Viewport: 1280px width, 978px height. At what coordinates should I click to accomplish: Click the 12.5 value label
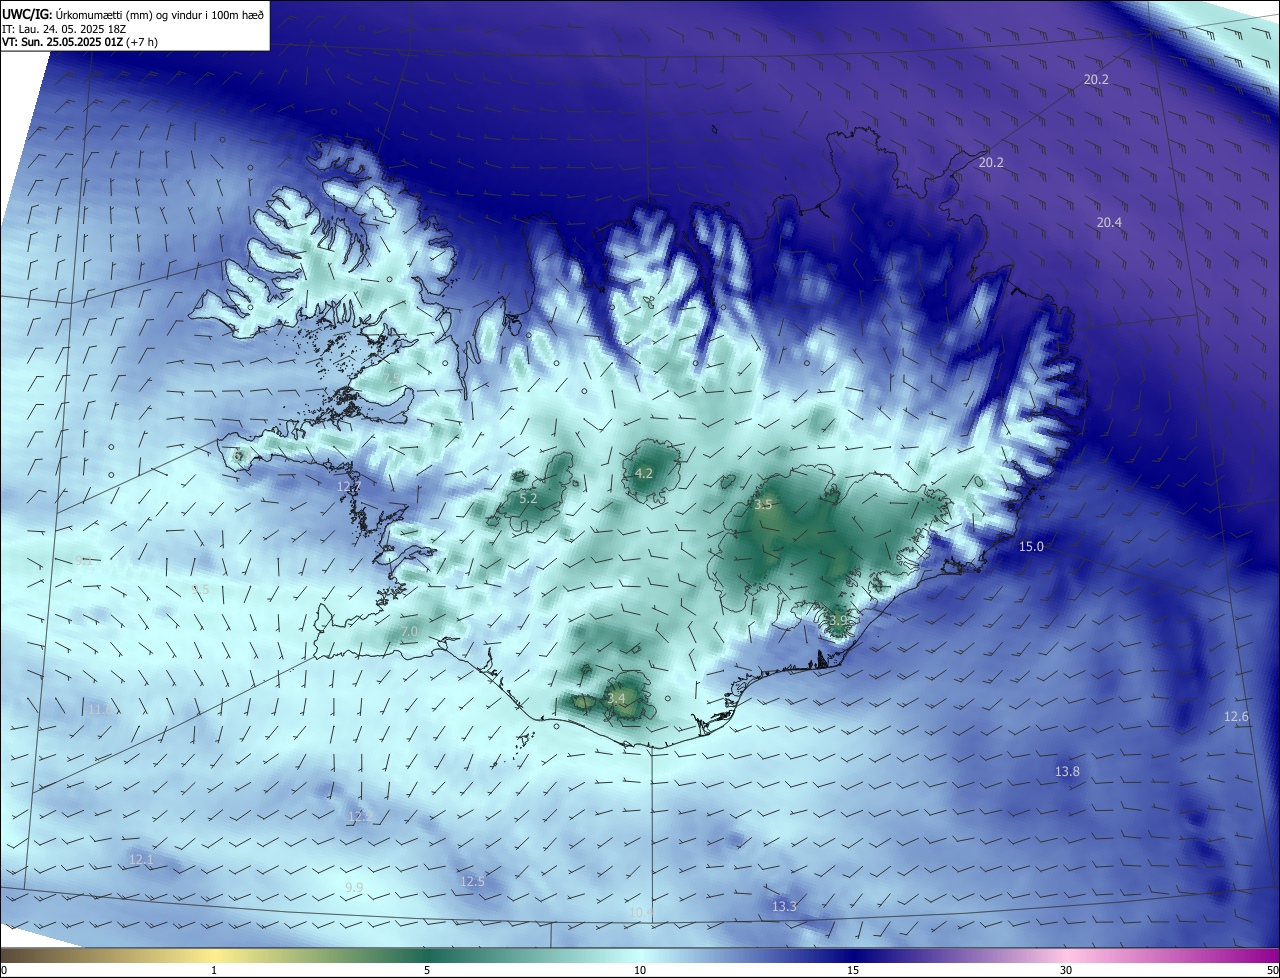(x=472, y=882)
